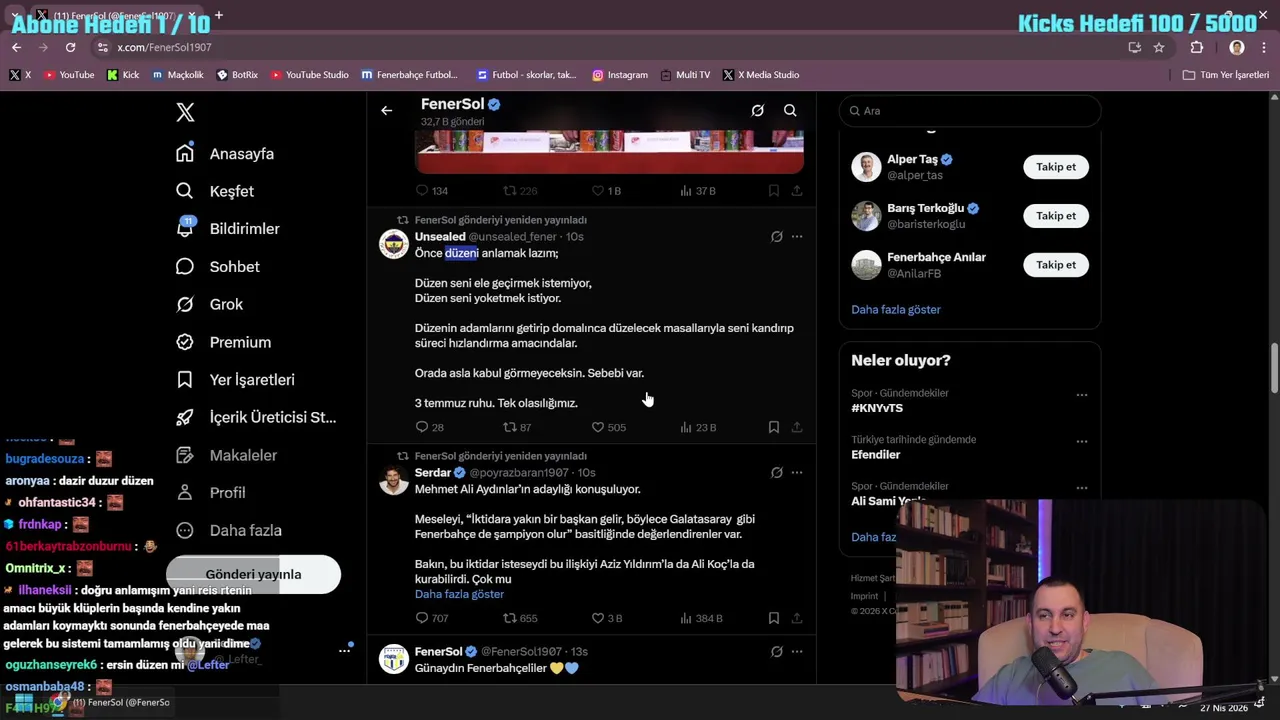The image size is (1280, 720).
Task: Click the search icon in FenerSol header
Action: pos(790,111)
